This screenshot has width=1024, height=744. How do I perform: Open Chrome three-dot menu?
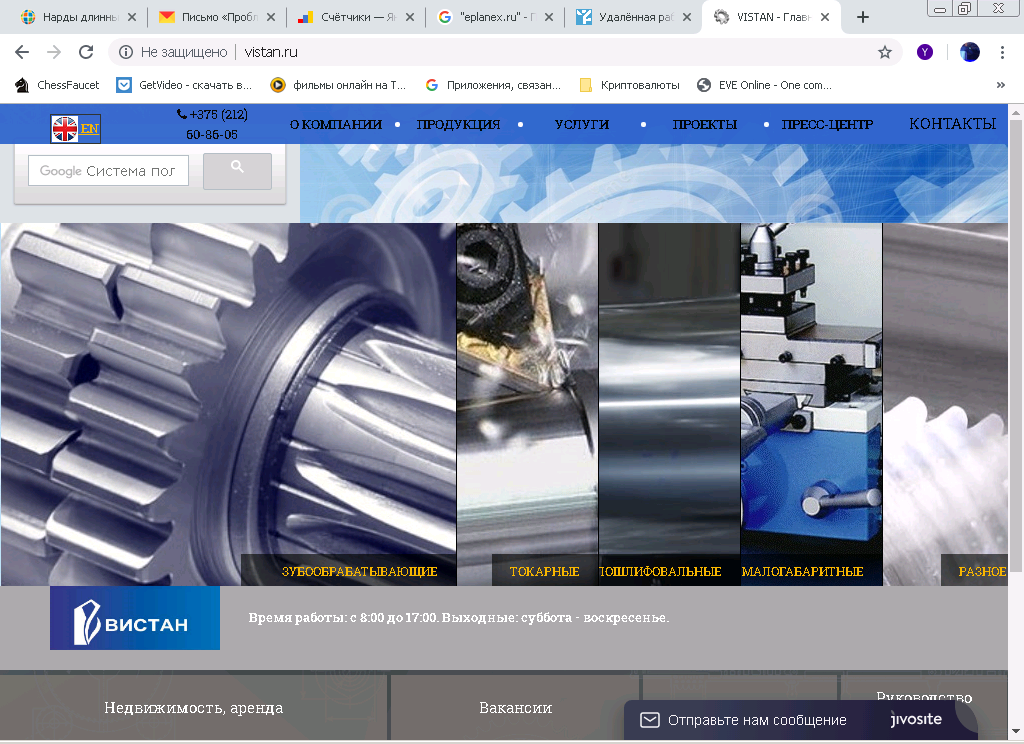[1002, 52]
